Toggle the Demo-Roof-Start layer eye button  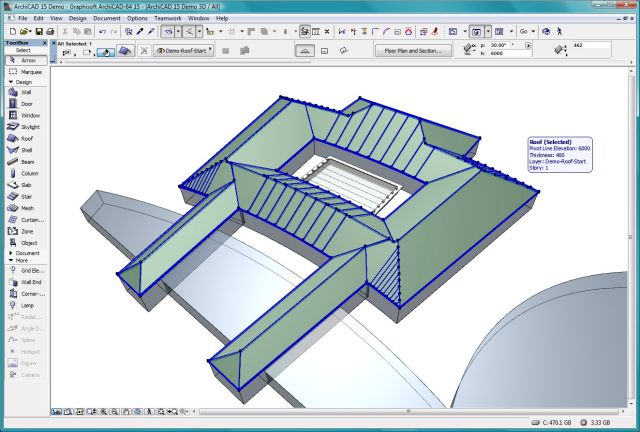(183, 51)
